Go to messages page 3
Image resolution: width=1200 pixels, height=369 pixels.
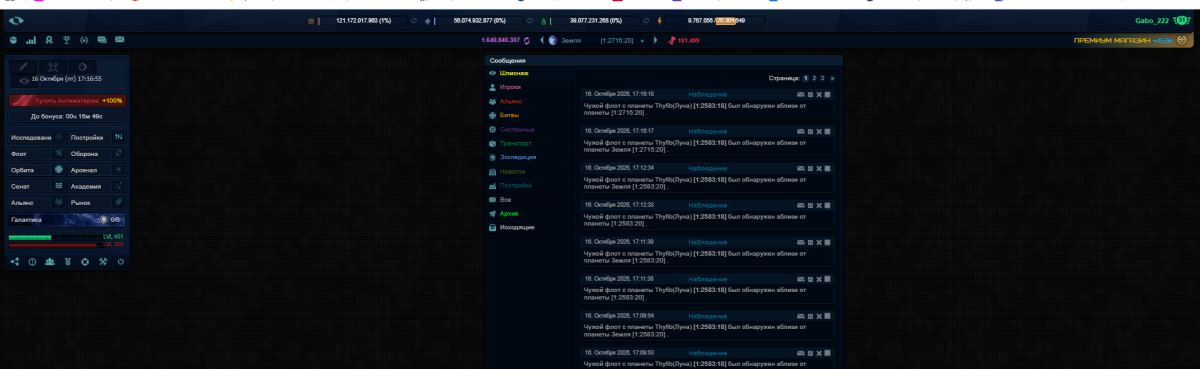pyautogui.click(x=822, y=78)
